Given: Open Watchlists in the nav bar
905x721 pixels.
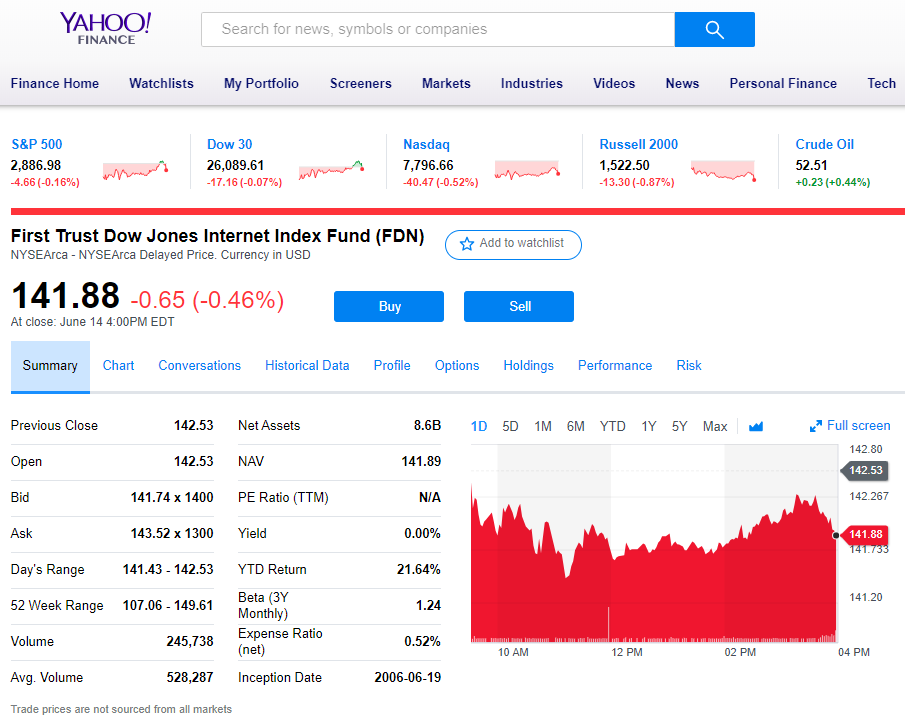Looking at the screenshot, I should point(162,84).
